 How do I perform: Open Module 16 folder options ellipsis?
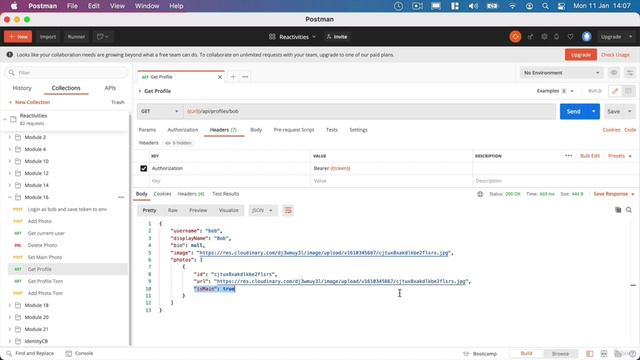[121, 197]
